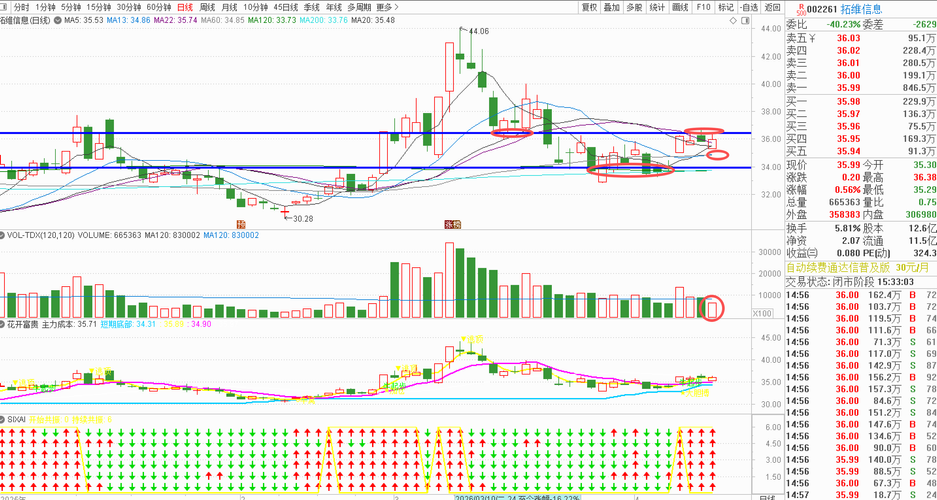
Task: Click the 总量 value 665363
Action: 844,202
